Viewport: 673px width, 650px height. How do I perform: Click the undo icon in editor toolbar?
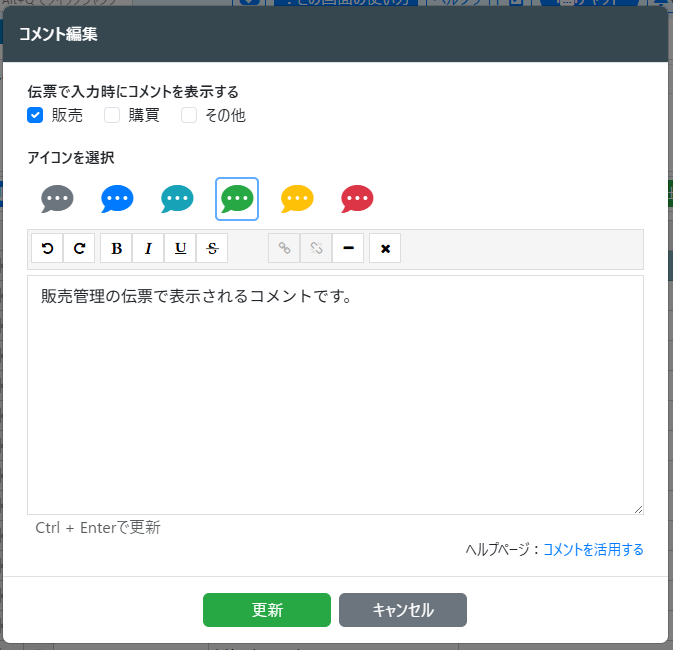(x=47, y=248)
